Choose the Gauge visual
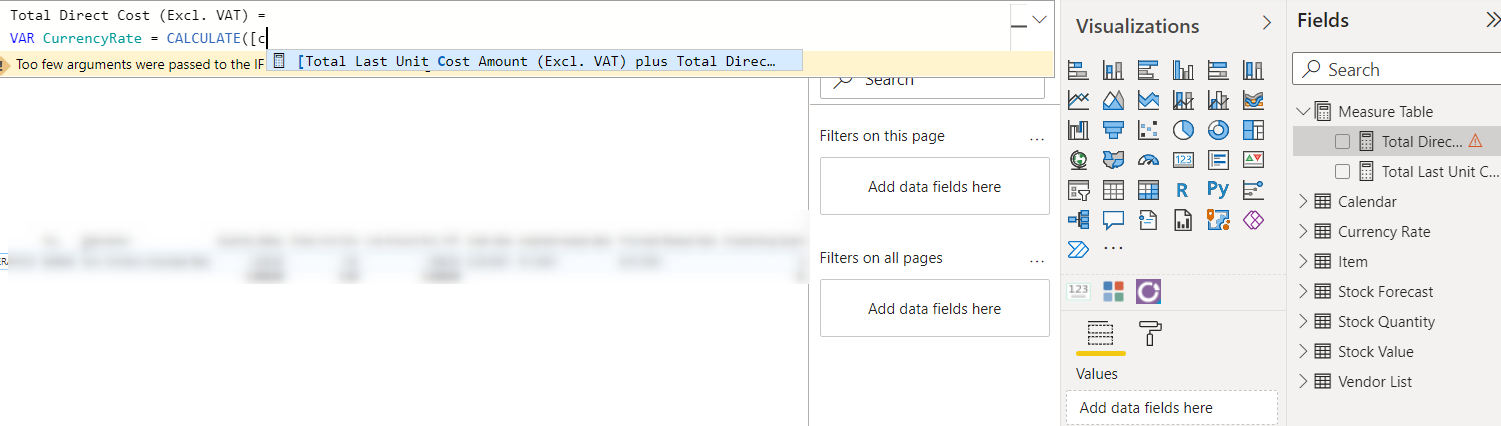The image size is (1501, 426). 1148,160
